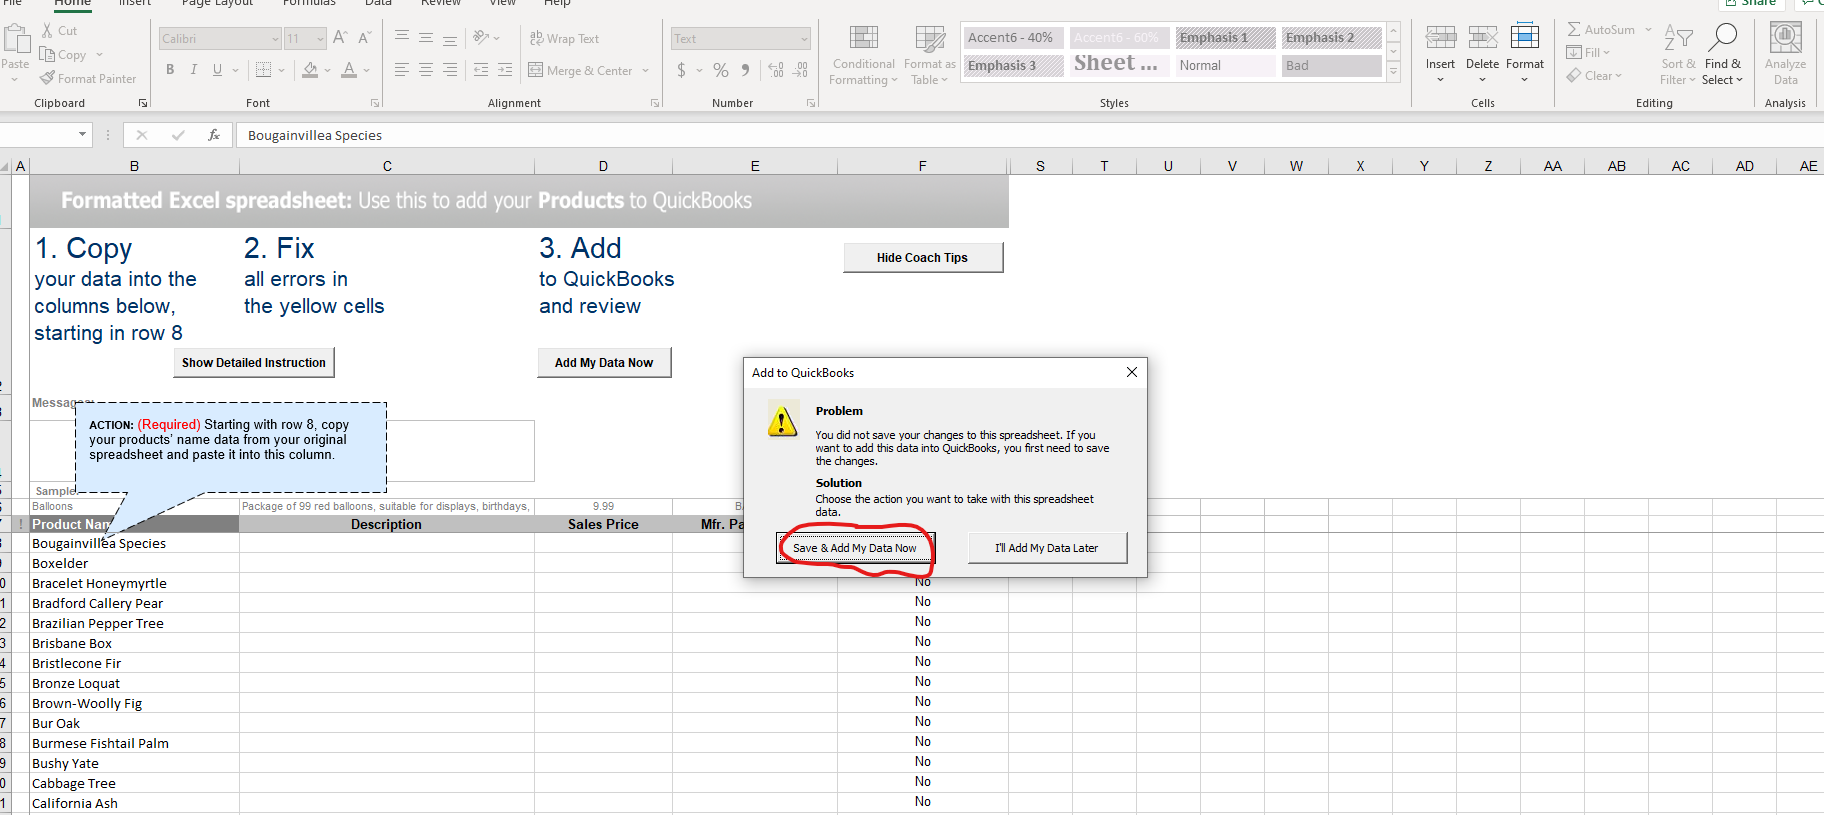
Task: Click the Cut scissors icon
Action: pyautogui.click(x=47, y=30)
